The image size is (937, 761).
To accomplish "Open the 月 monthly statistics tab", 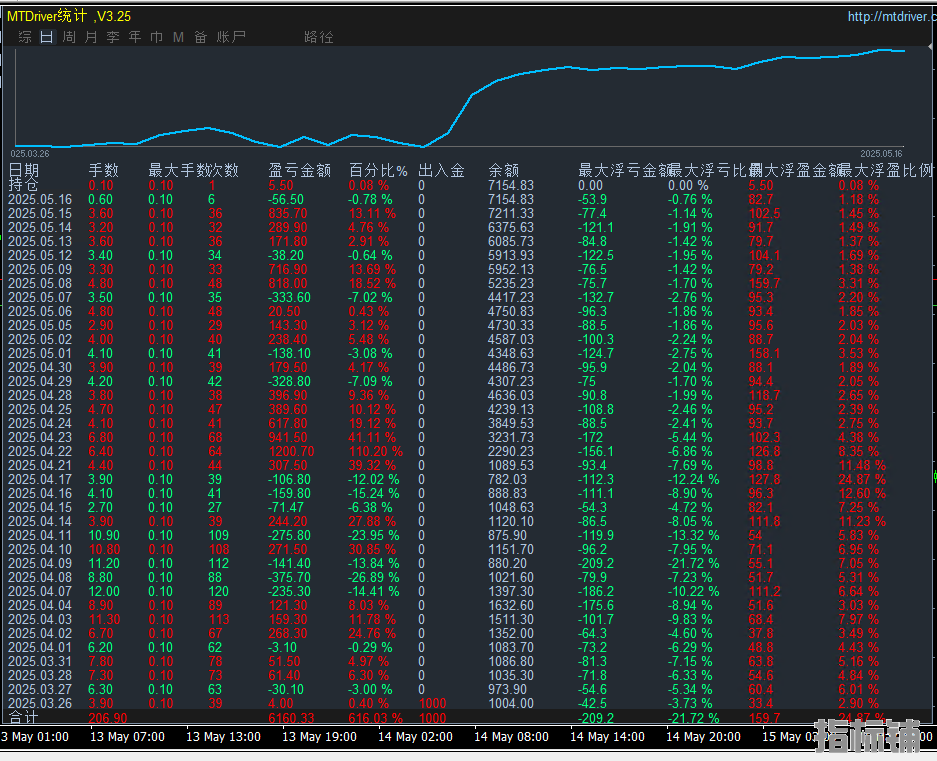I will [x=91, y=37].
